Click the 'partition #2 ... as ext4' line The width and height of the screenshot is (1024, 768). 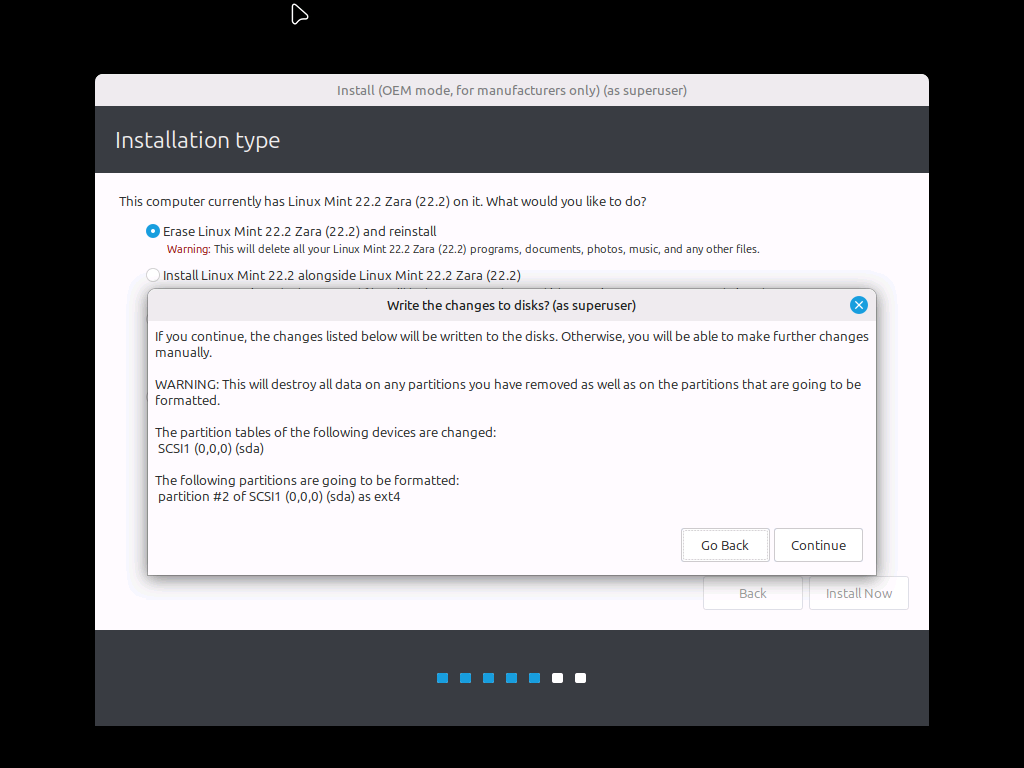(279, 497)
